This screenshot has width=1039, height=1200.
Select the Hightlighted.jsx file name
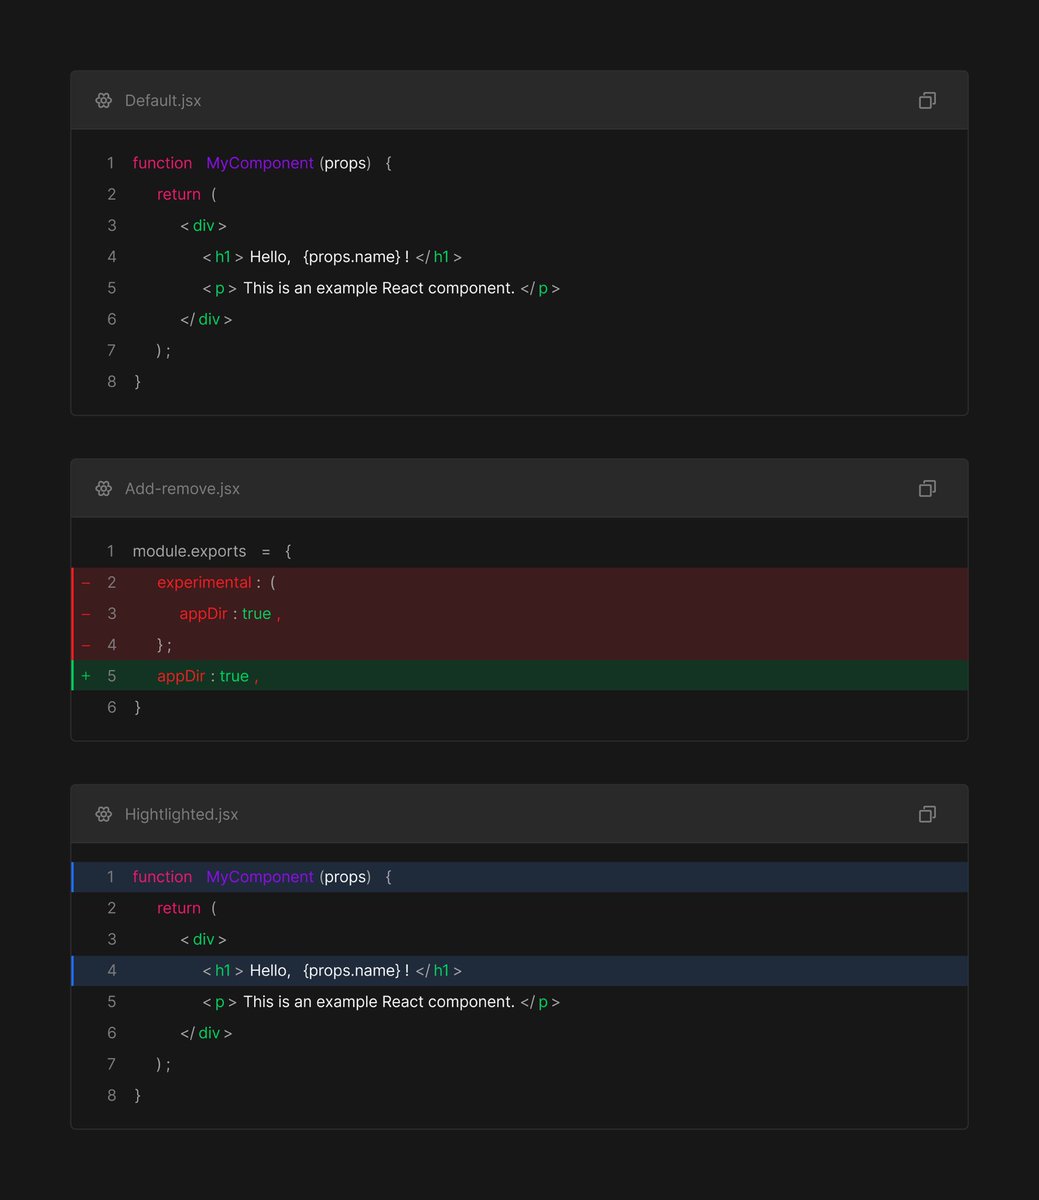coord(181,814)
